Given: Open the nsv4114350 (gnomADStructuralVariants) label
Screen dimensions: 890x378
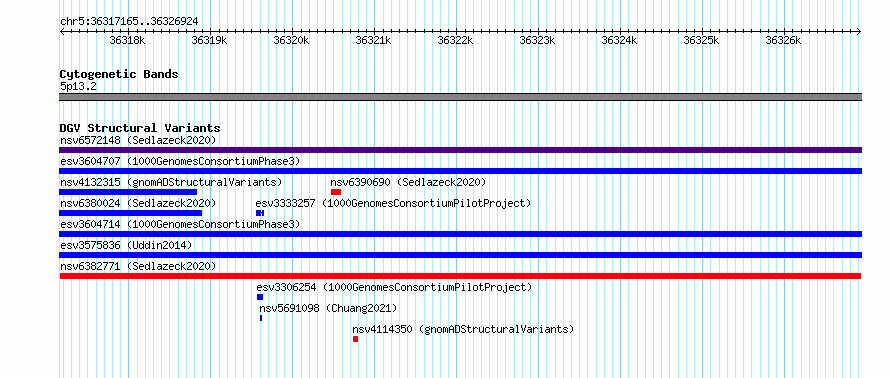Looking at the screenshot, I should pos(463,329).
